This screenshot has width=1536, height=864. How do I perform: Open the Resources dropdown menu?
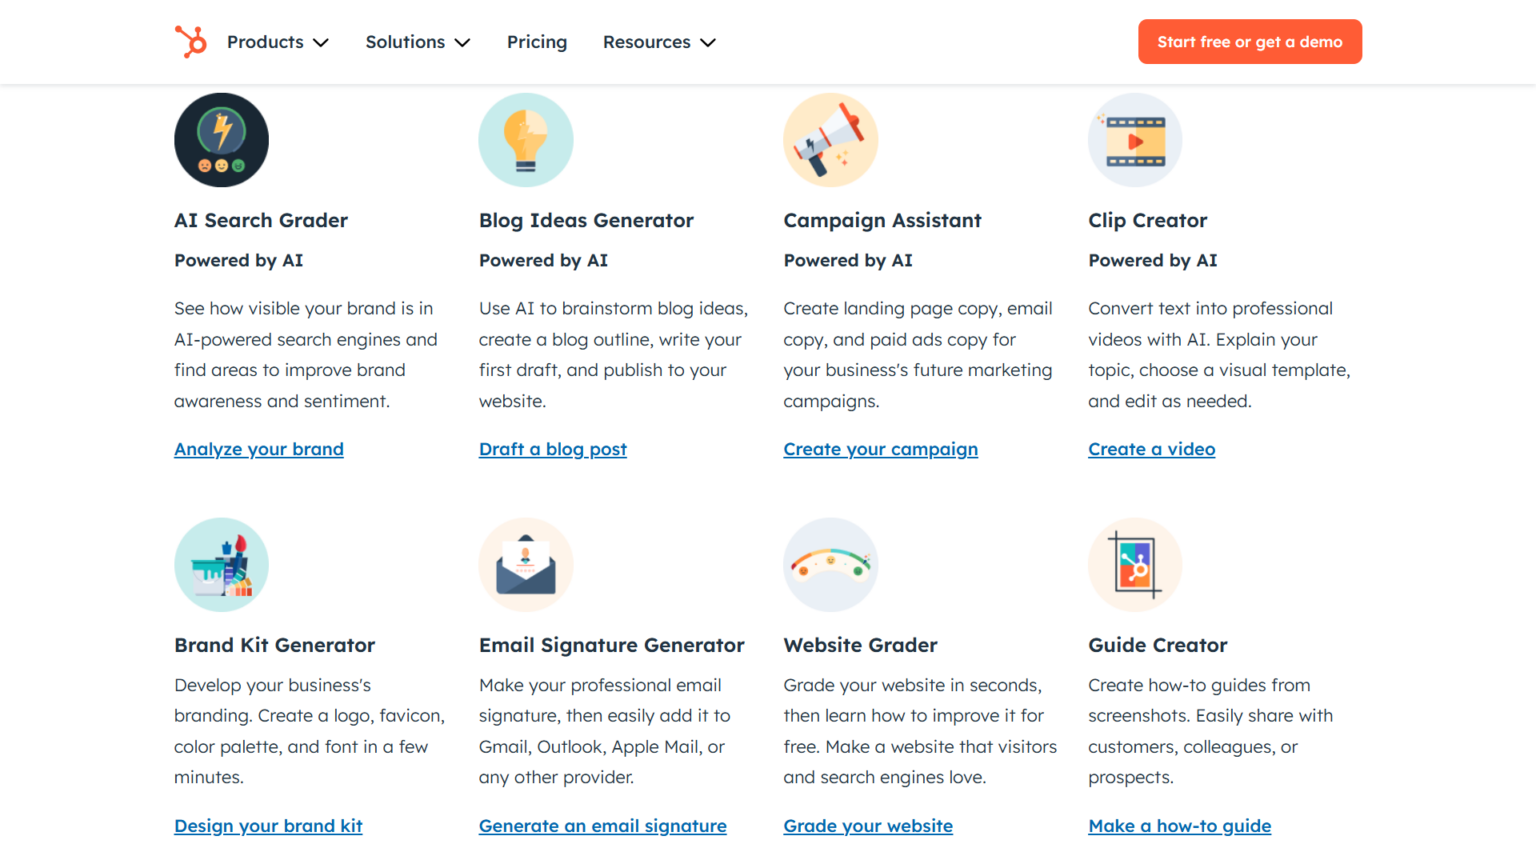(660, 42)
